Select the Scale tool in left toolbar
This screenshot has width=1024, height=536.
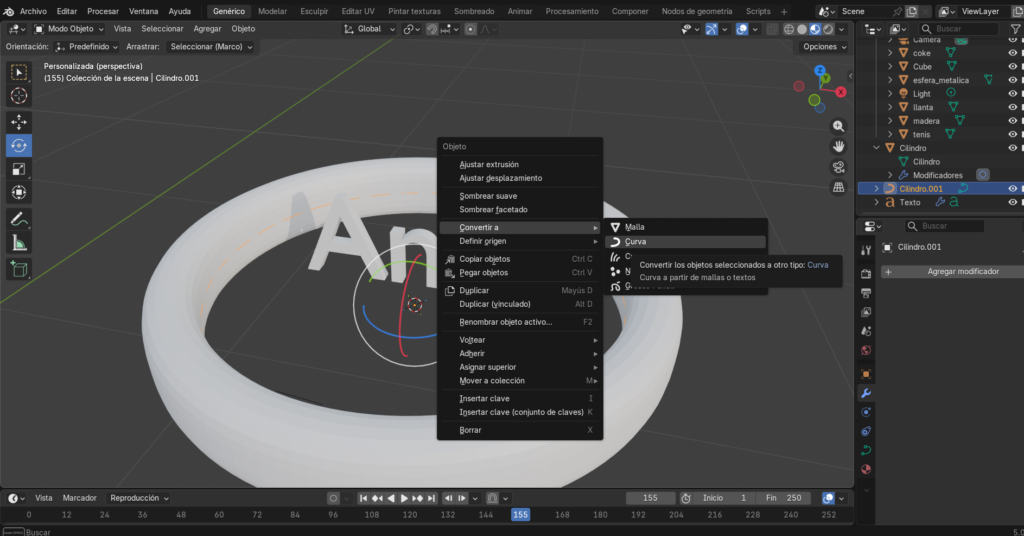point(19,169)
